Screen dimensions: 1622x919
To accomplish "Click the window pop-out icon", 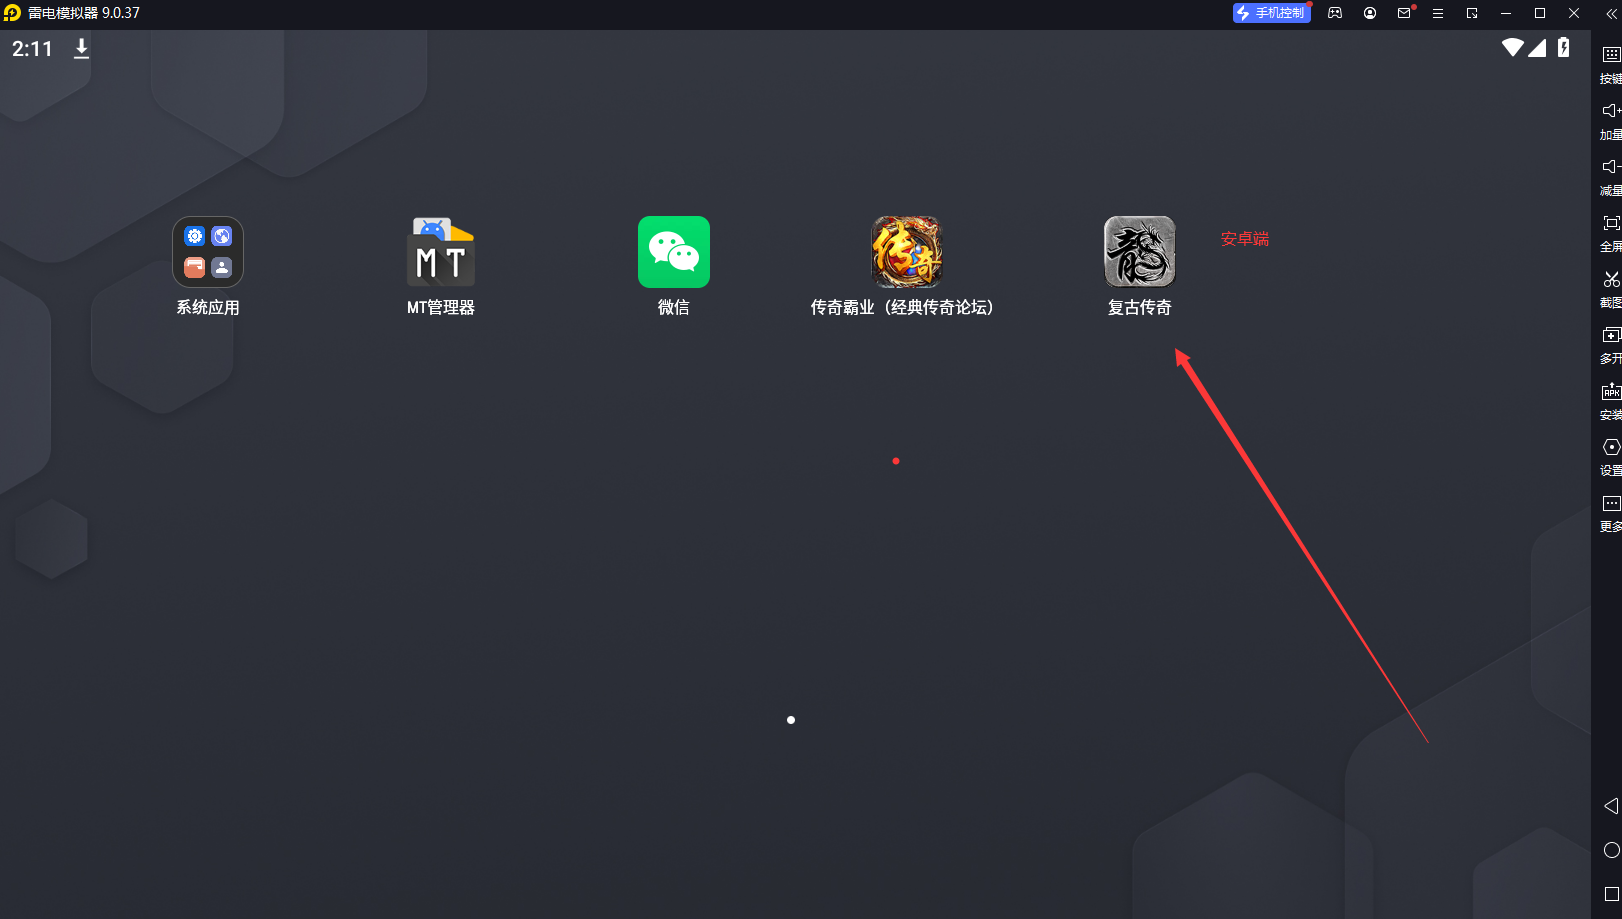I will (1472, 13).
